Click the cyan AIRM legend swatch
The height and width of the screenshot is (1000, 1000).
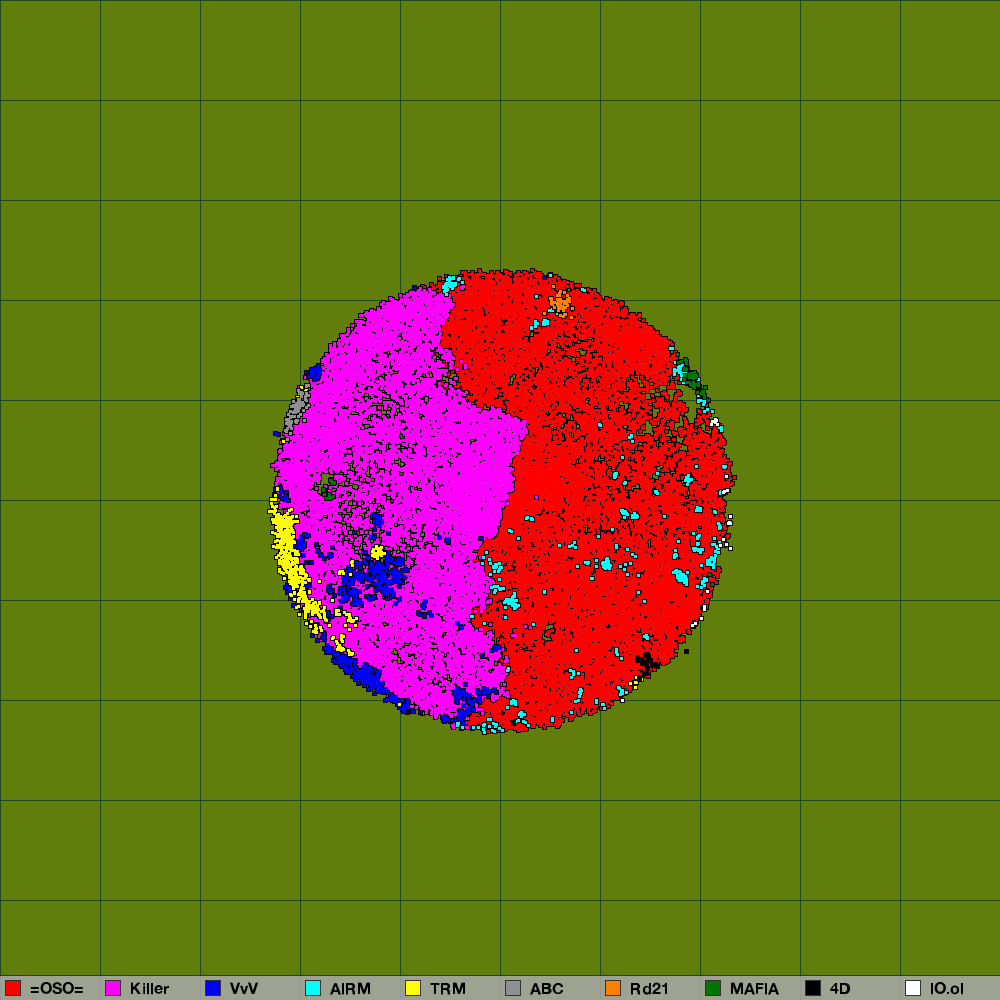point(313,988)
